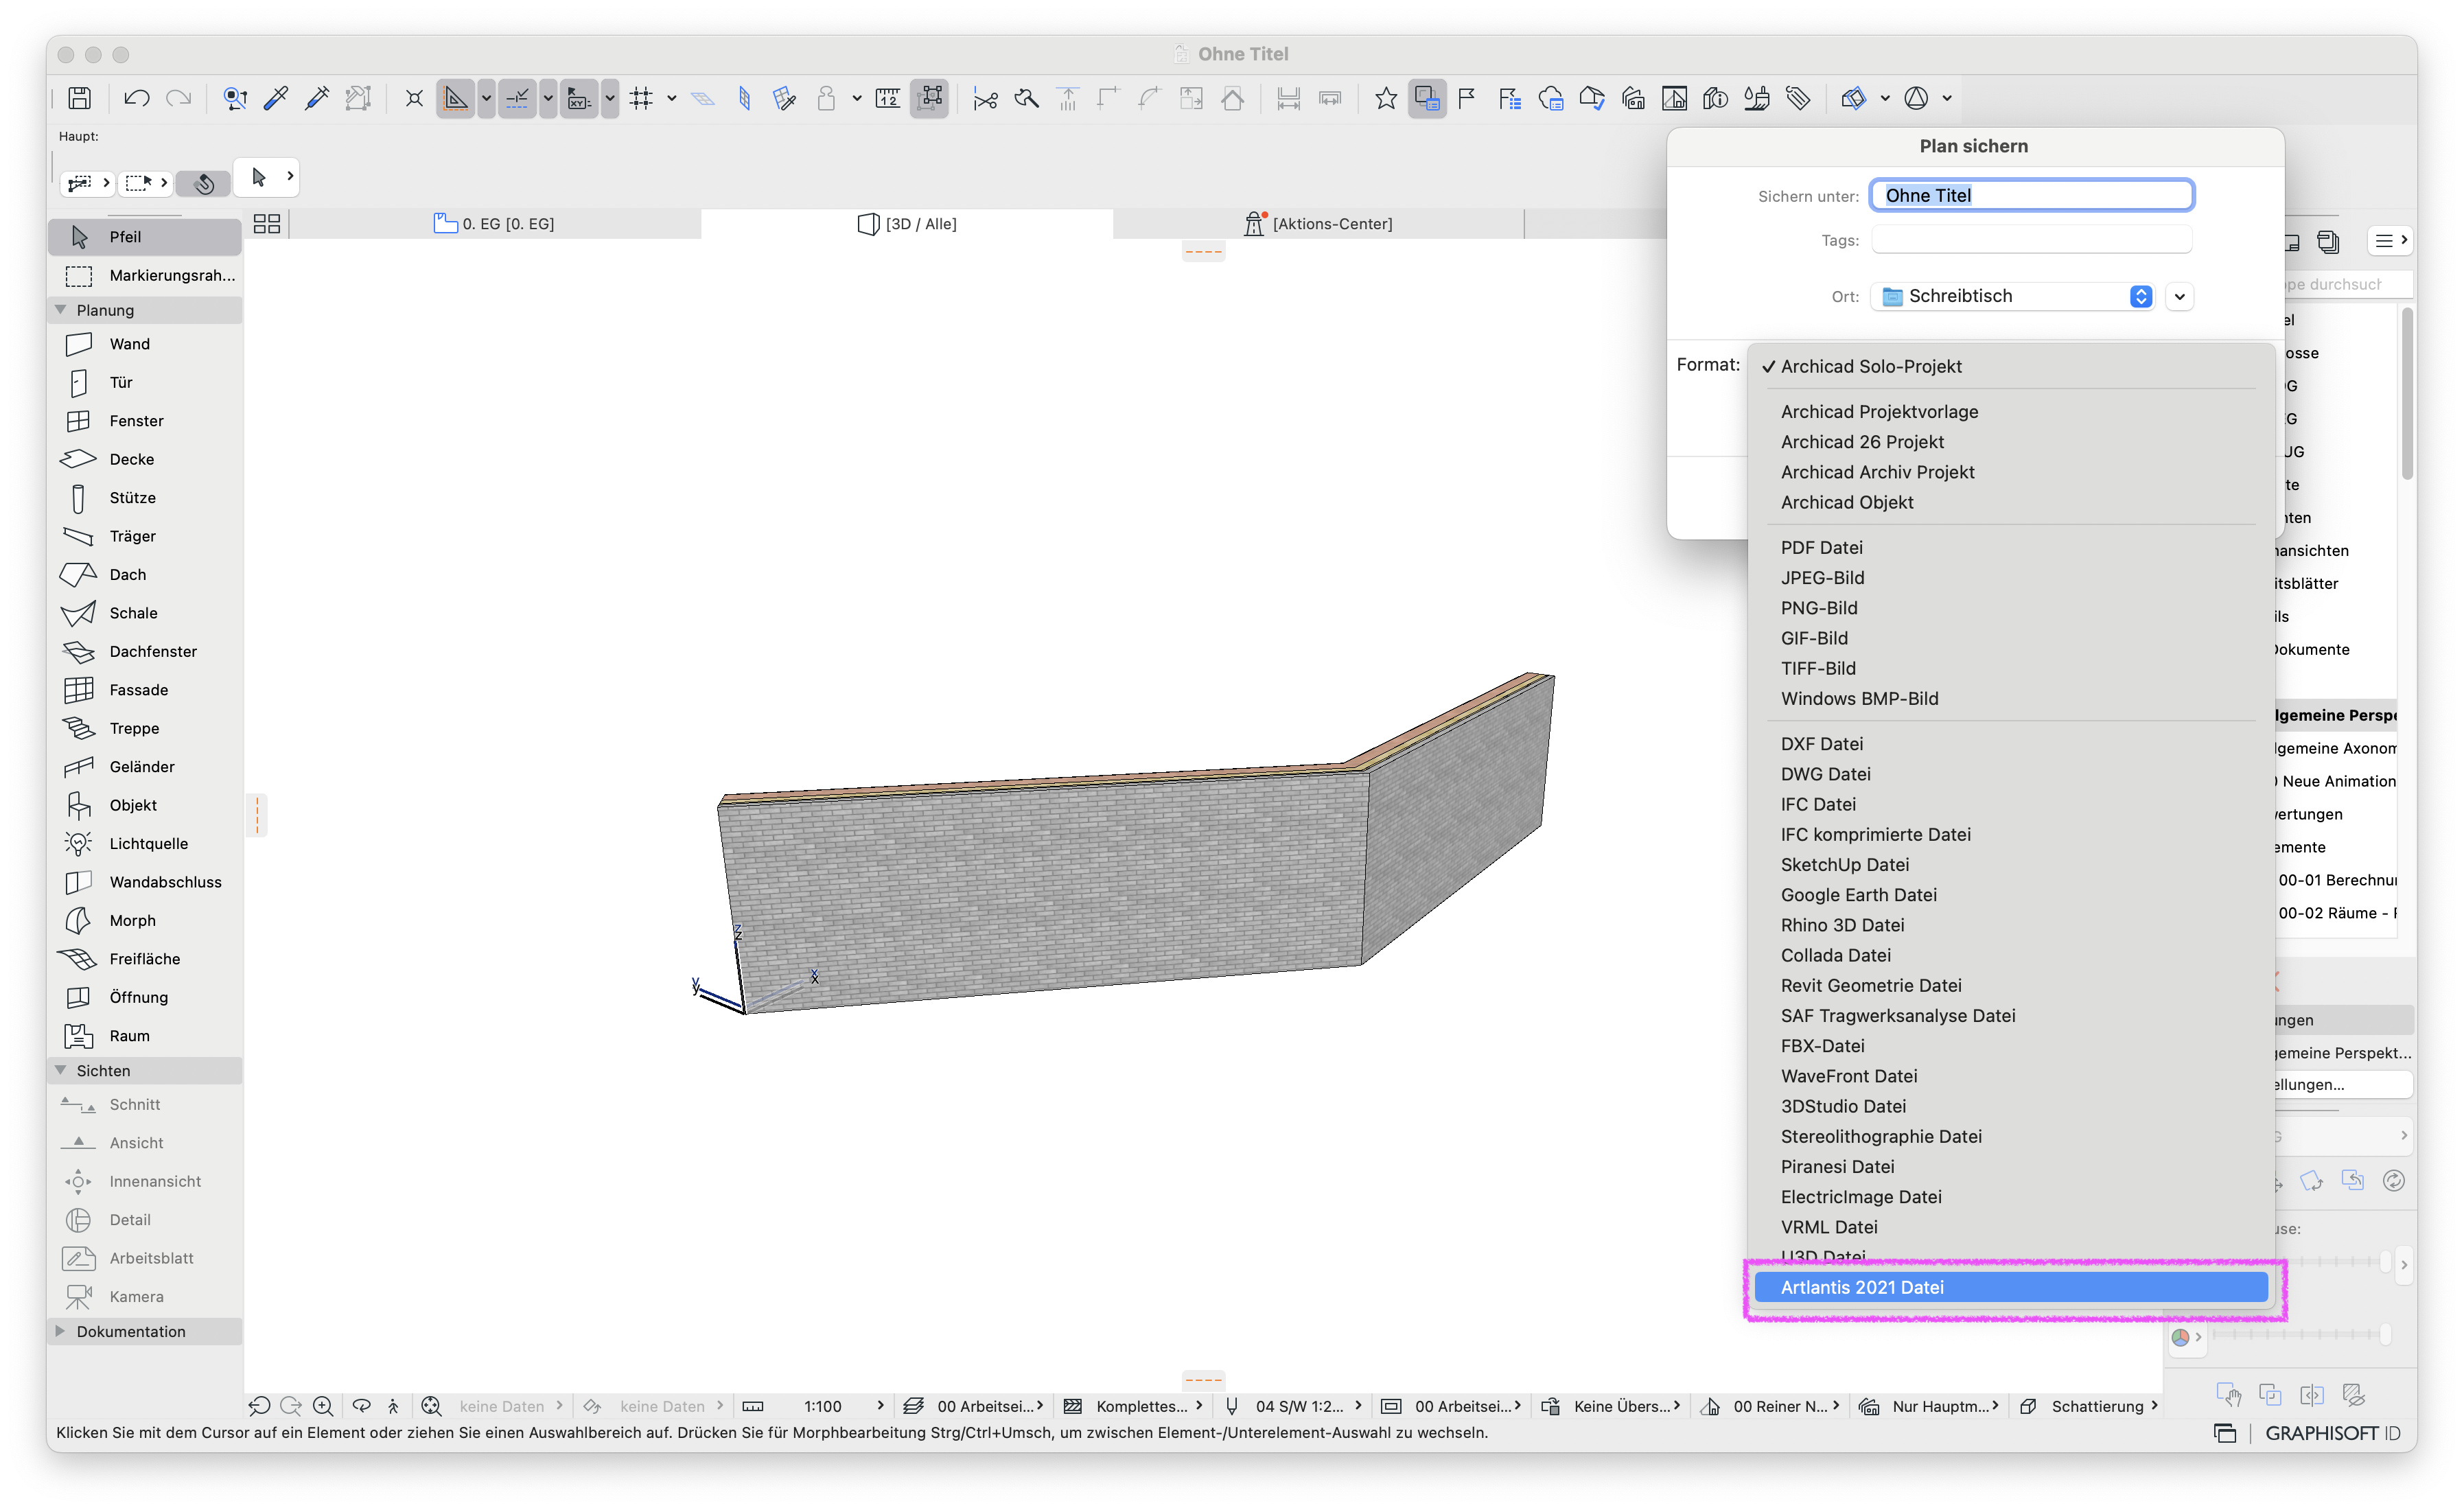Toggle the highlighted Navigator palette button

(1427, 98)
